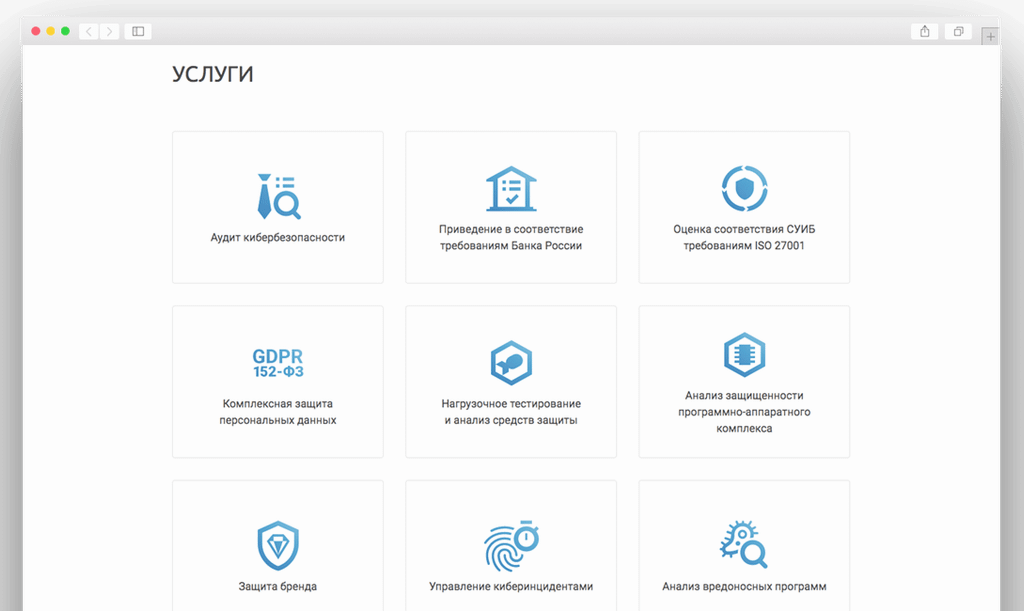Maximize the window with the green button
Image resolution: width=1024 pixels, height=611 pixels.
click(65, 31)
